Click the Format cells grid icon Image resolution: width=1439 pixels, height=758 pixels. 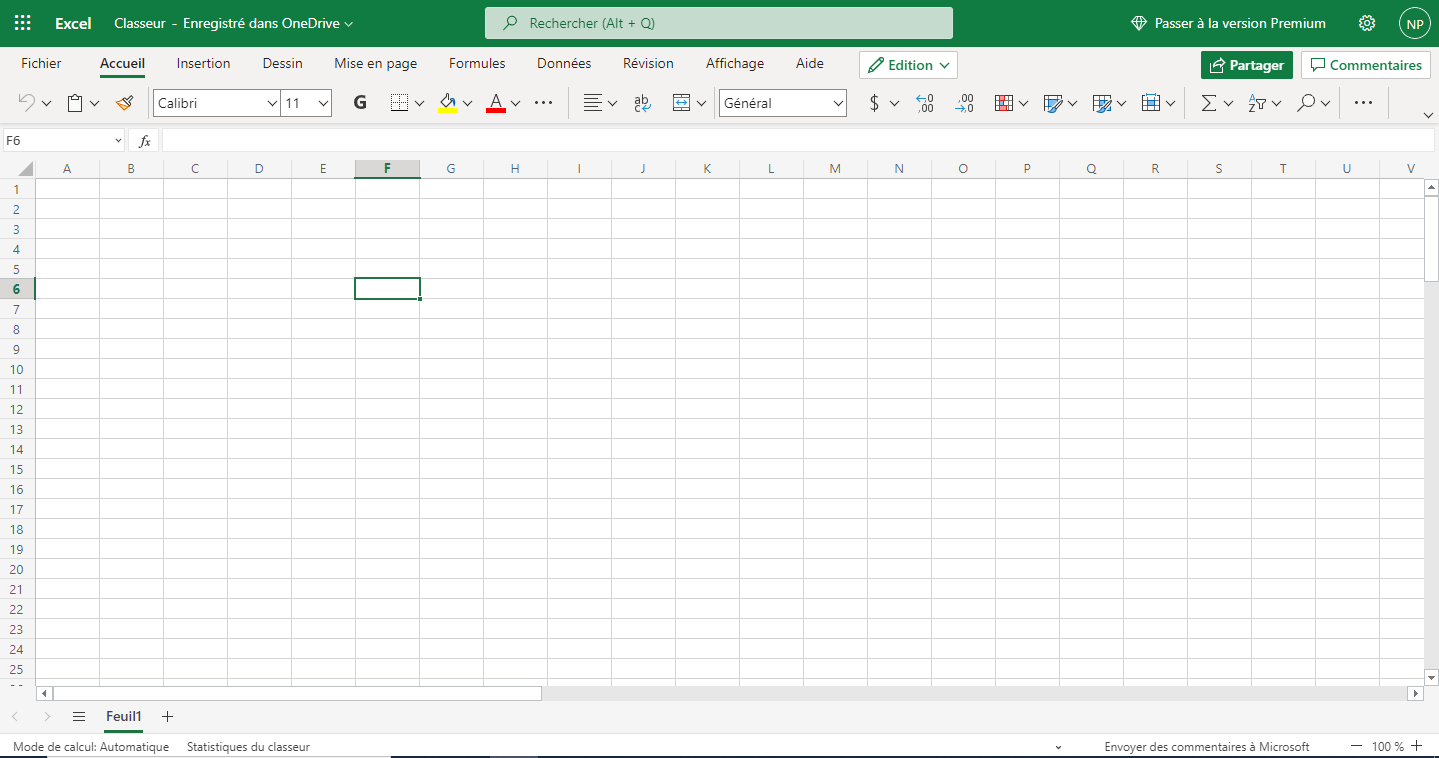(x=1150, y=103)
